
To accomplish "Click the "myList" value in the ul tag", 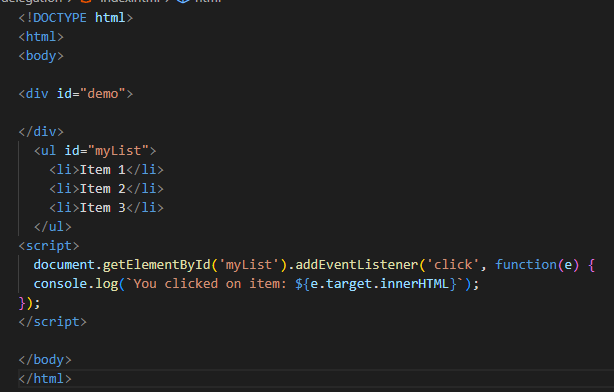I will [x=118, y=150].
